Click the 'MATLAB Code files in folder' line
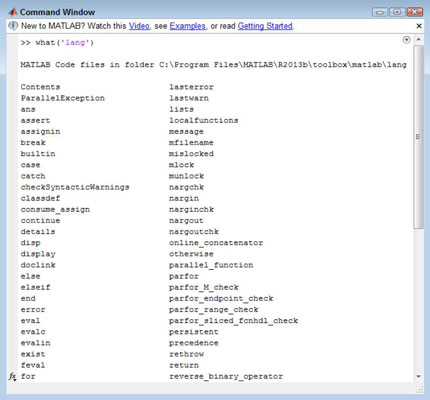430x400 pixels. point(214,65)
